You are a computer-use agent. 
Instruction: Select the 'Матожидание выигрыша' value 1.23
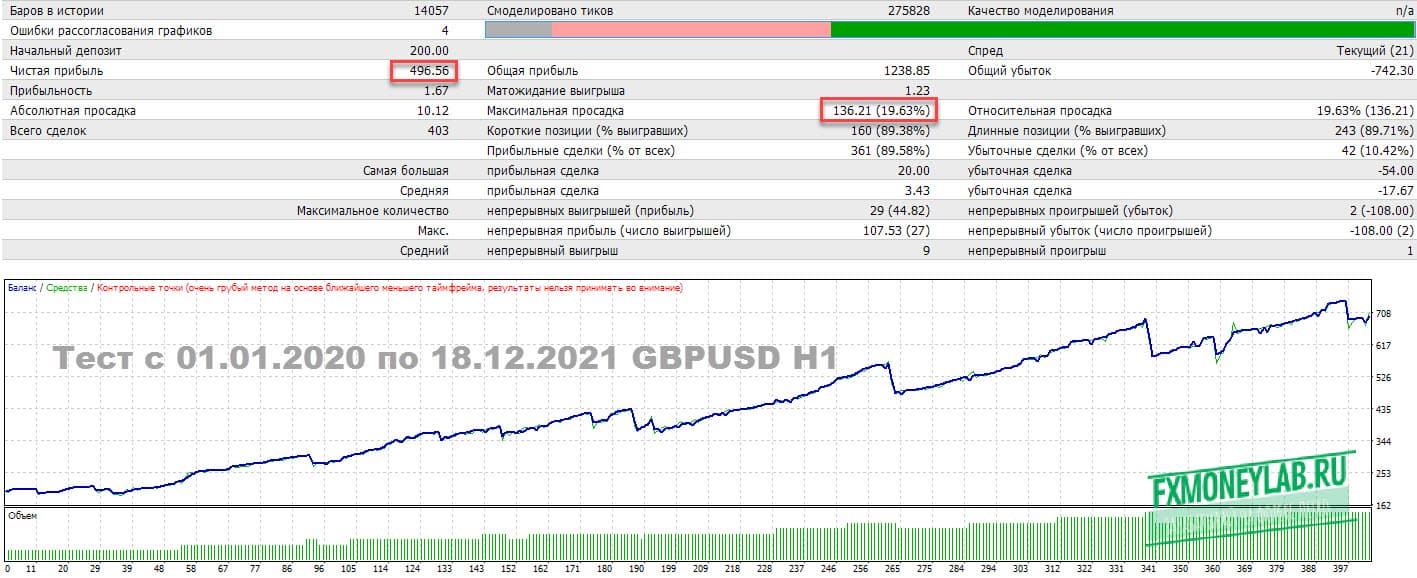(918, 91)
